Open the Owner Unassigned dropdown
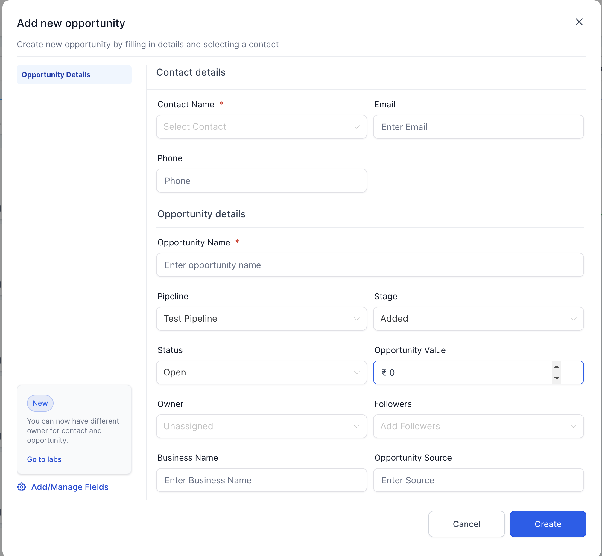Screen dimensions: 602x556 [261, 426]
